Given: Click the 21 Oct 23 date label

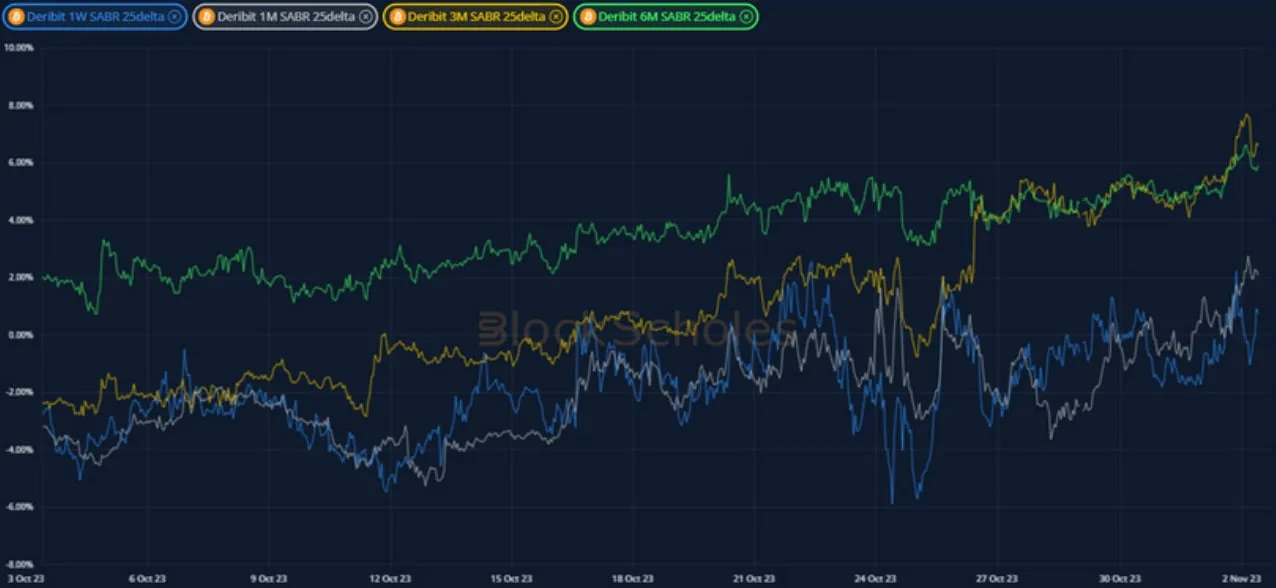Looking at the screenshot, I should point(754,579).
